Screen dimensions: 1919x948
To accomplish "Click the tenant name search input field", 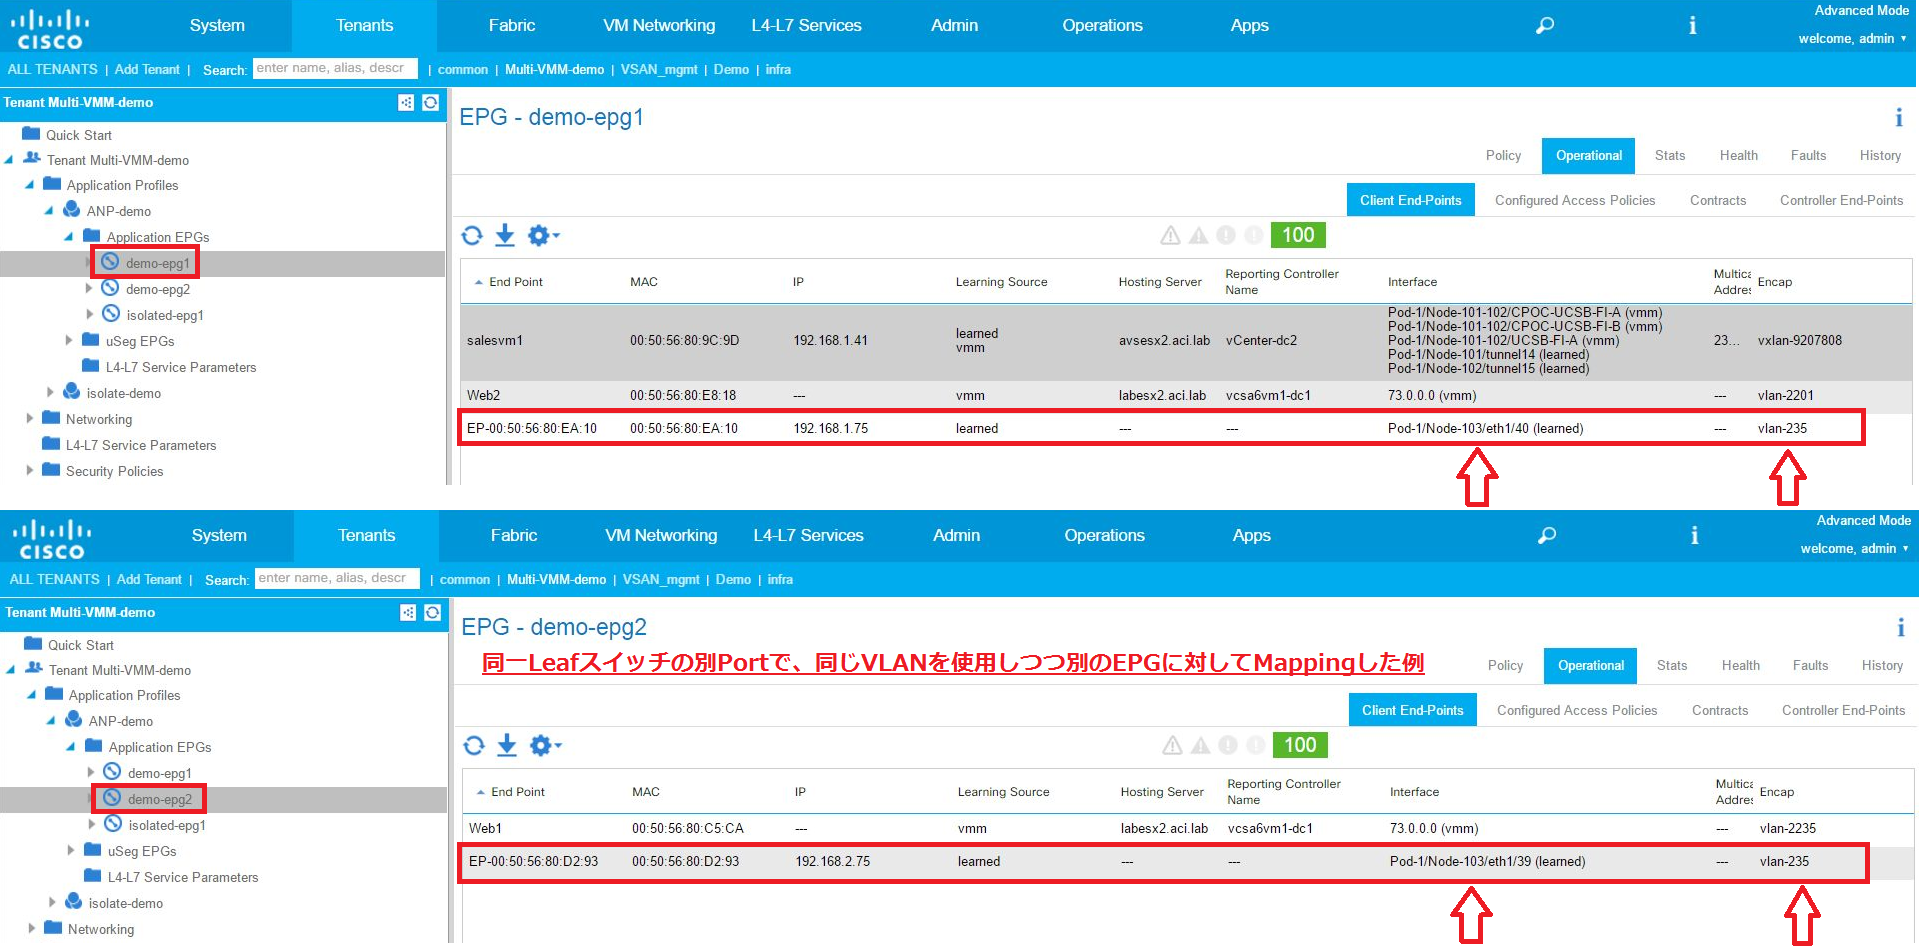I will coord(335,68).
